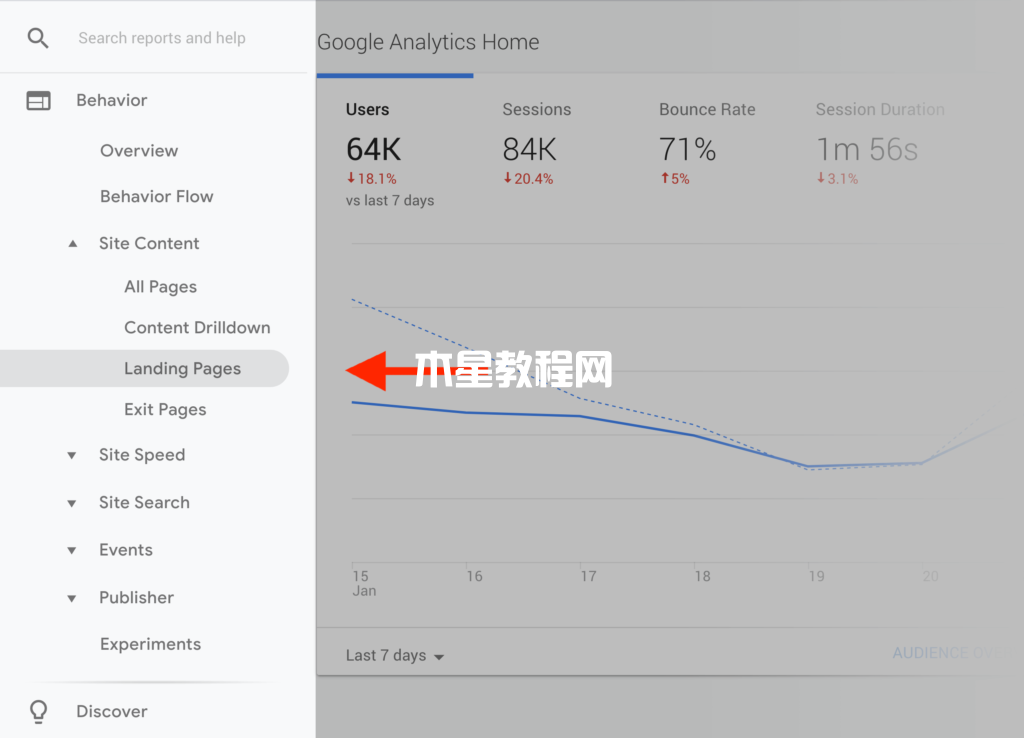Select the Publisher label
1024x738 pixels.
[x=136, y=598]
